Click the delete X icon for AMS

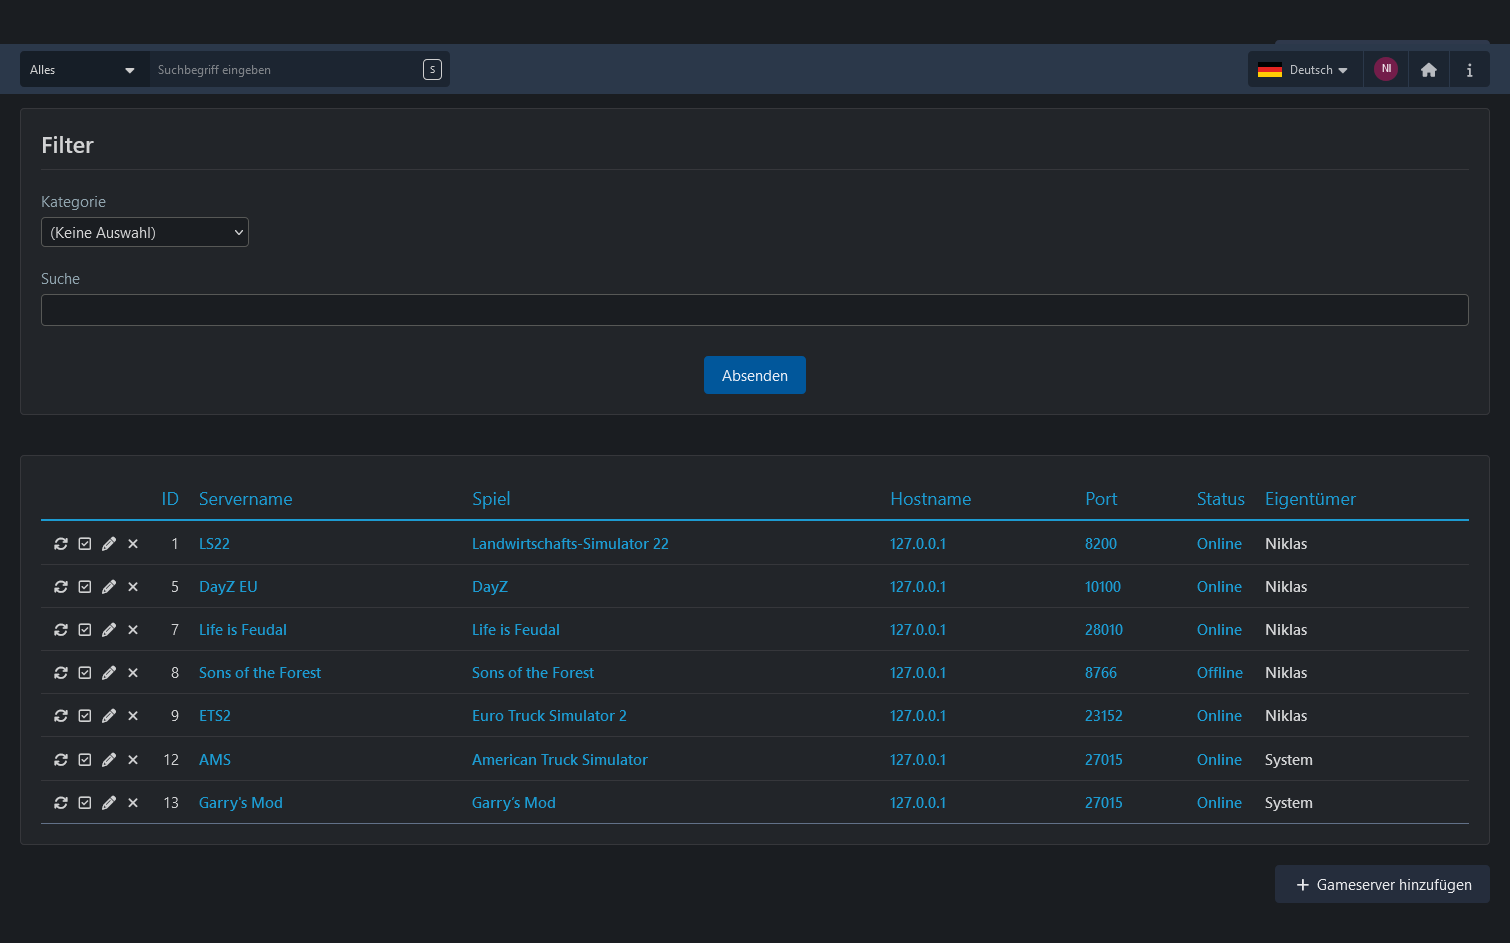tap(133, 760)
